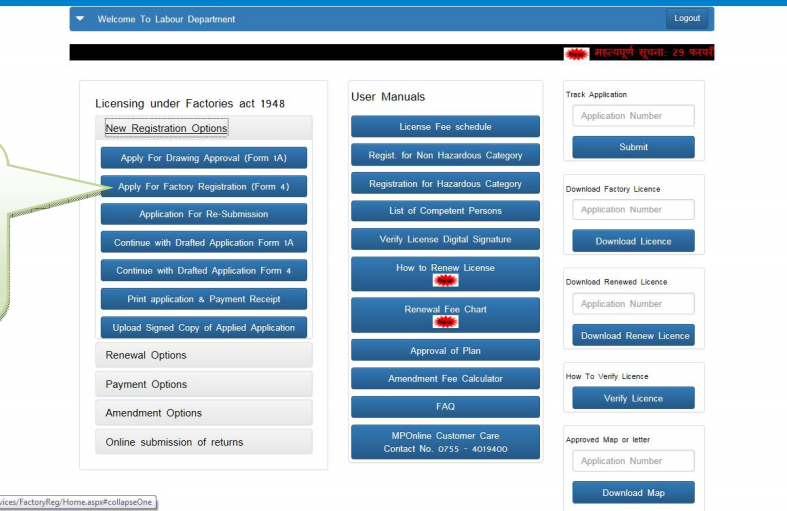This screenshot has width=787, height=511.
Task: Click Apply For Drawing Approval (Form 1A)
Action: tap(203, 158)
